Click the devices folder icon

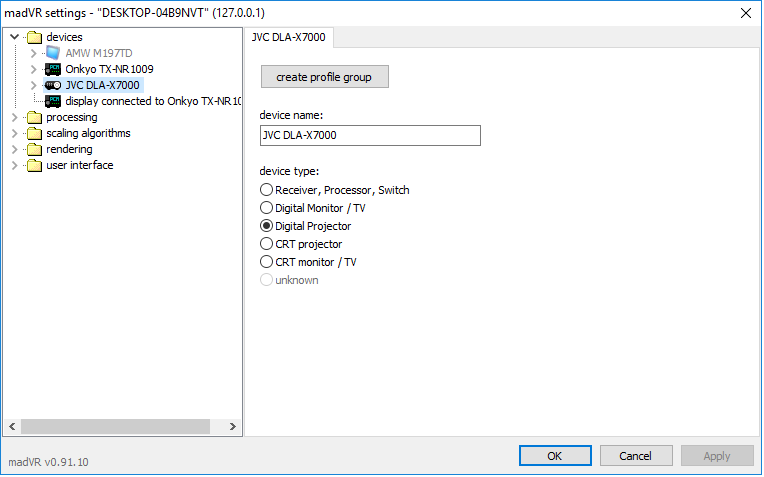point(34,37)
